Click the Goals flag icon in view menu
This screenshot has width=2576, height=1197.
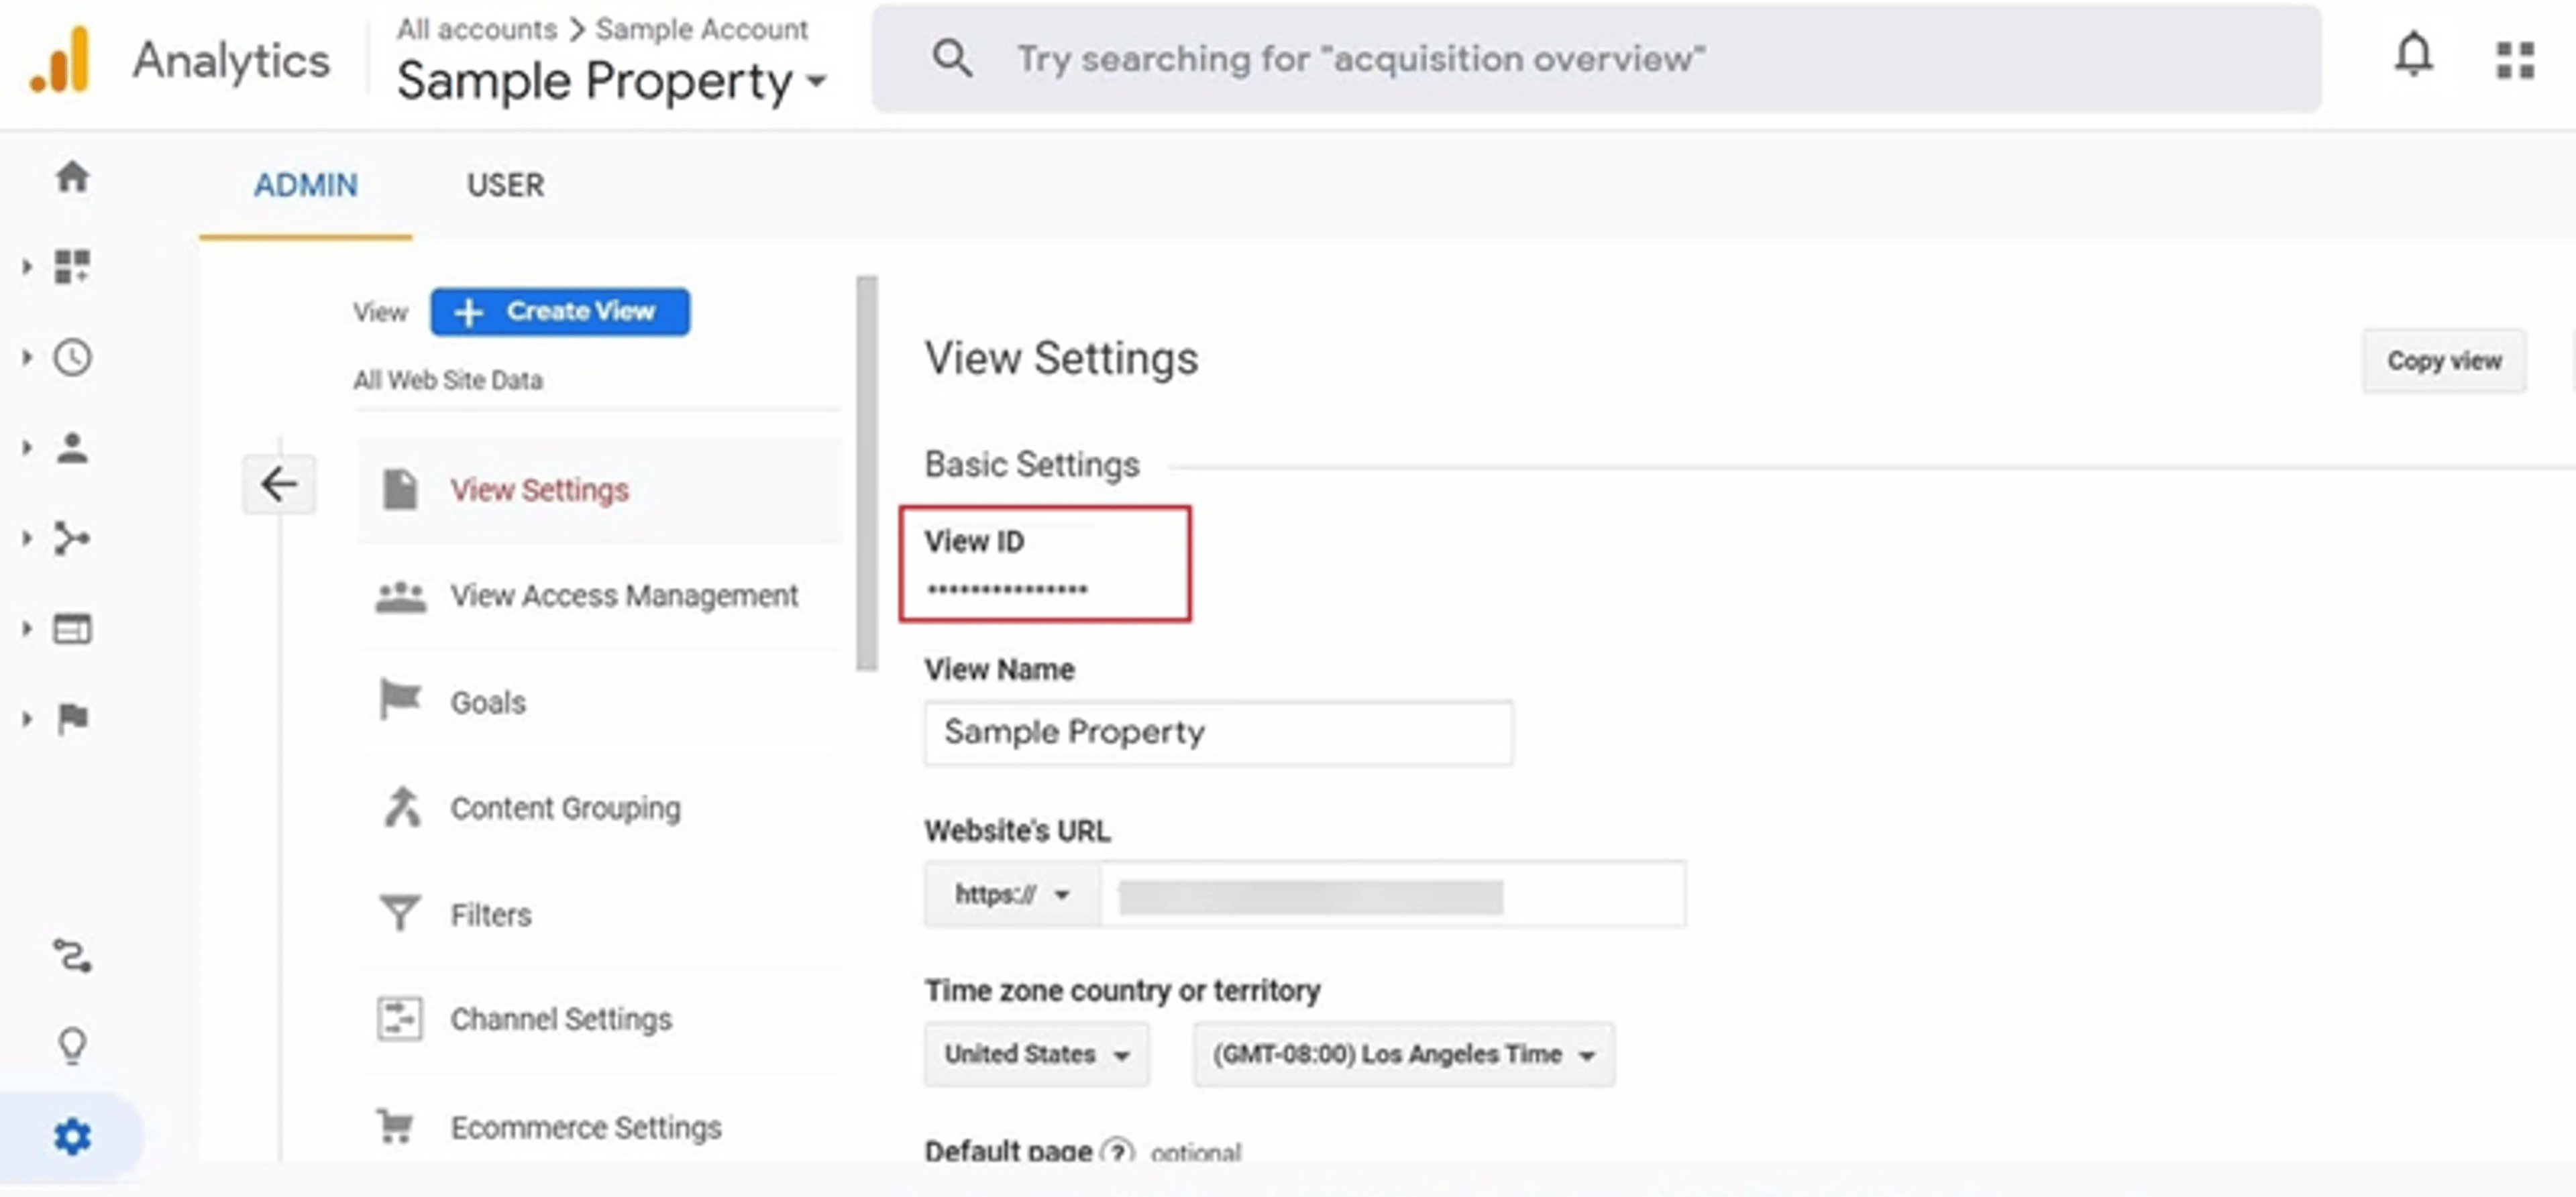(400, 699)
